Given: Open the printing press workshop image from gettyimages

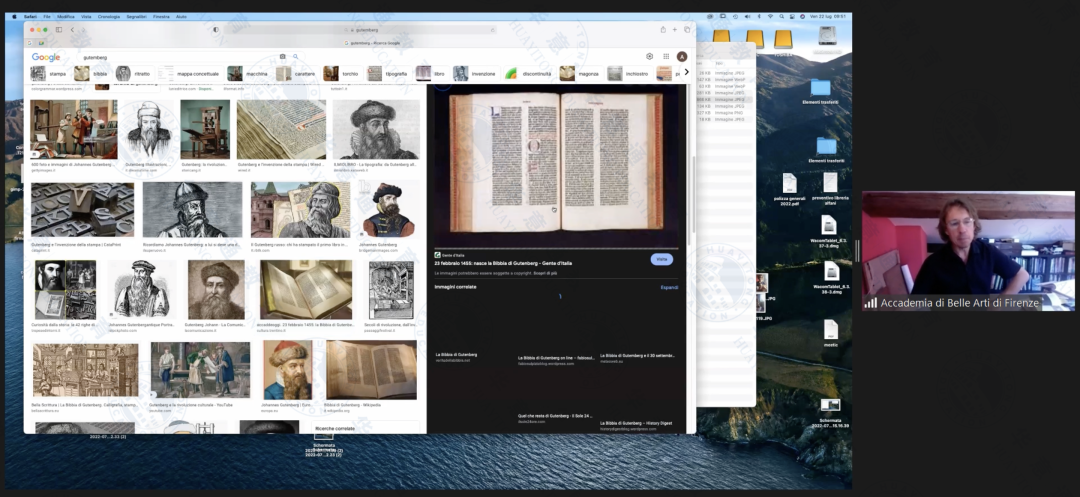Looking at the screenshot, I should coord(74,129).
